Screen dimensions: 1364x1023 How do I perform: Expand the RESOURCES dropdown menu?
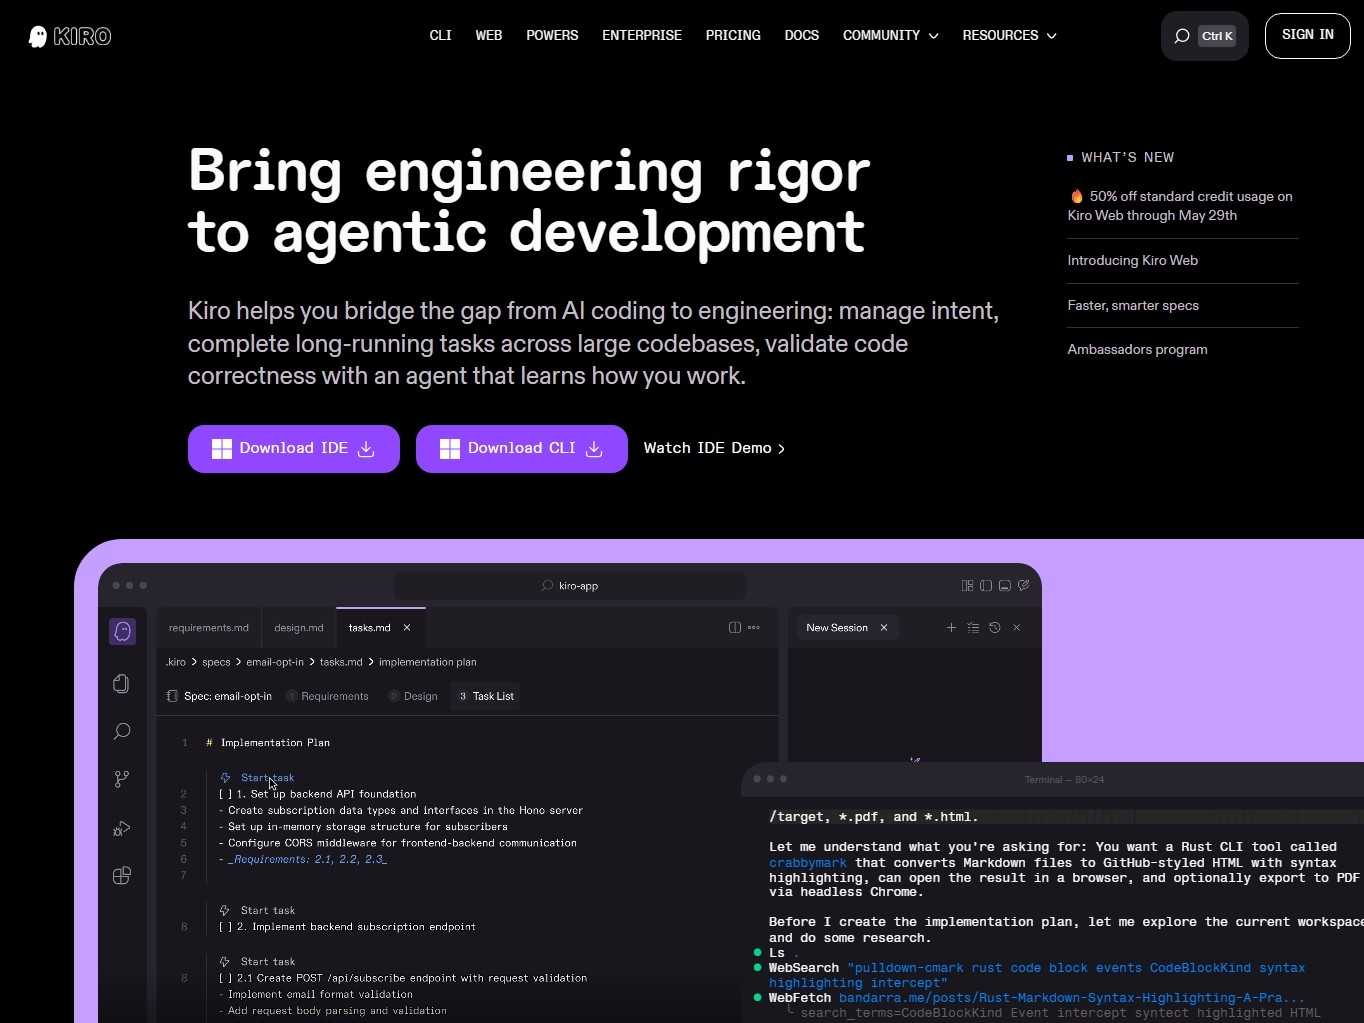[1009, 36]
